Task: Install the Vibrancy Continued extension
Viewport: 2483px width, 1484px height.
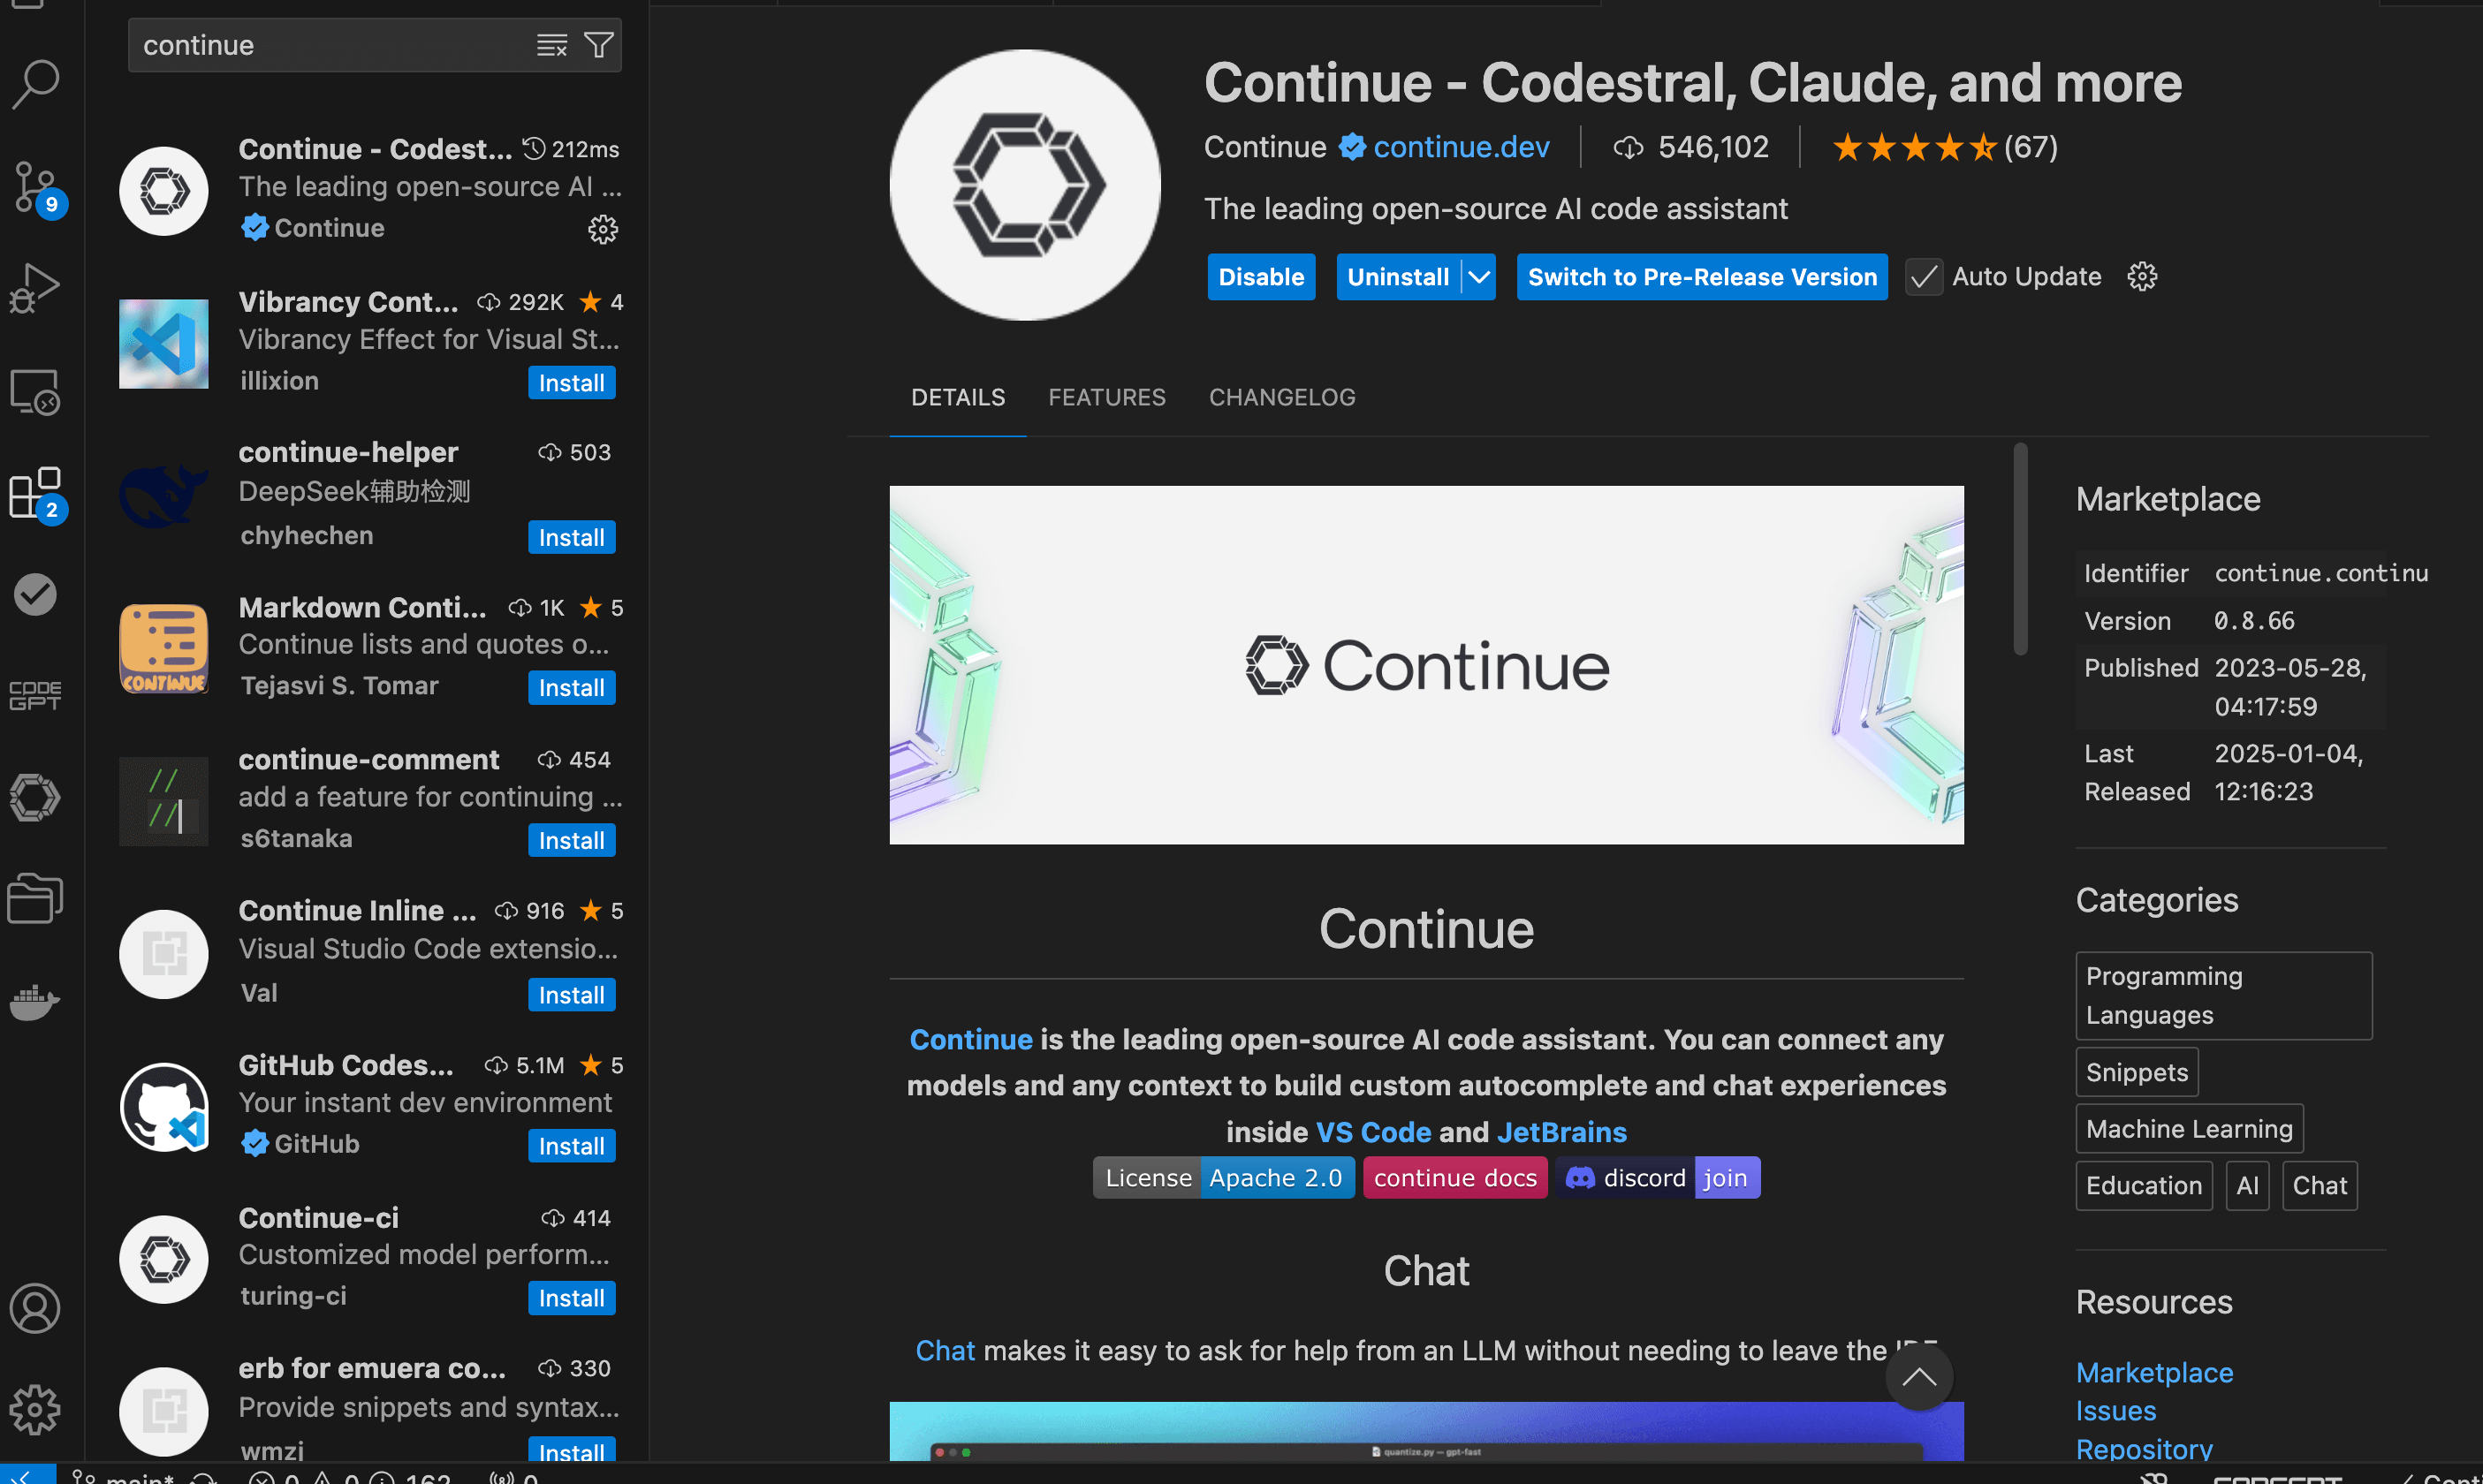Action: (571, 383)
